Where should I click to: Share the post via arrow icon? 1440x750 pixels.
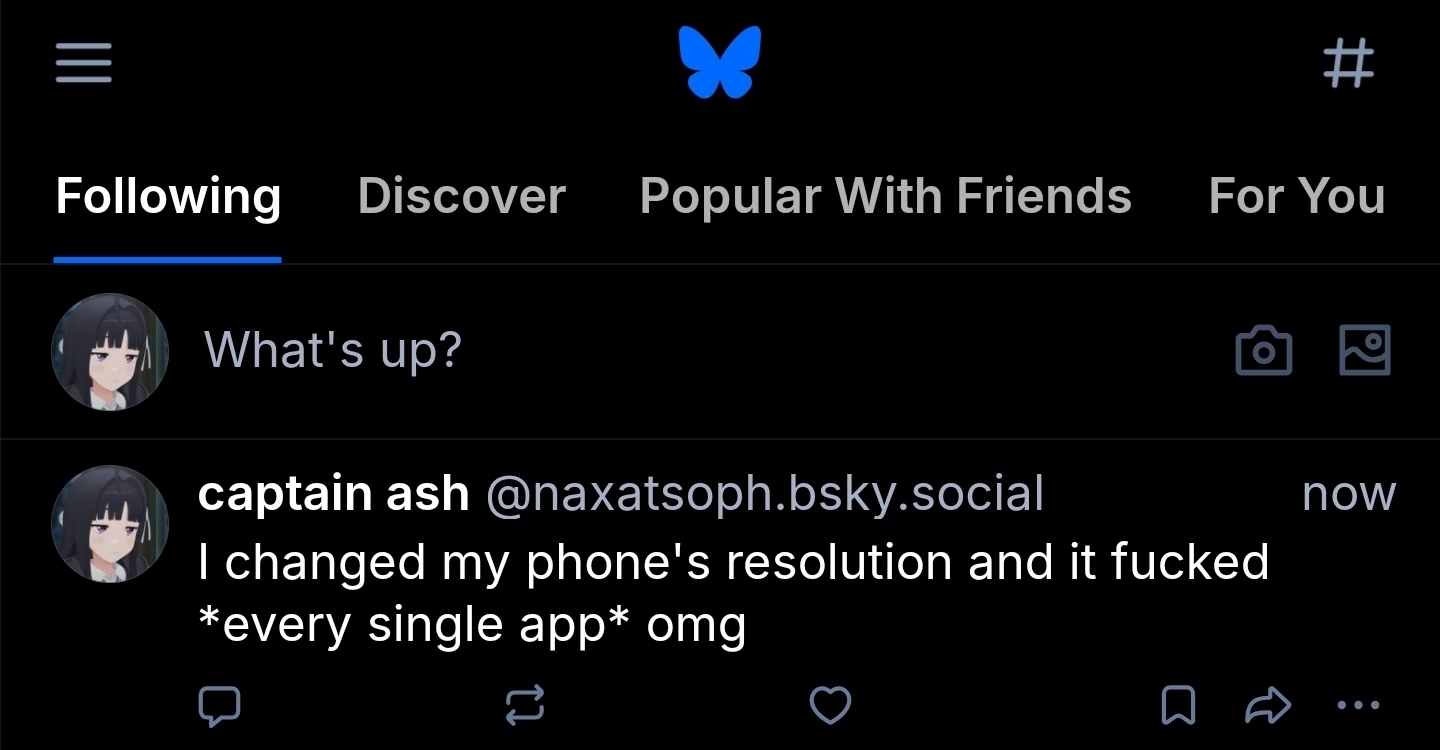coord(1267,706)
